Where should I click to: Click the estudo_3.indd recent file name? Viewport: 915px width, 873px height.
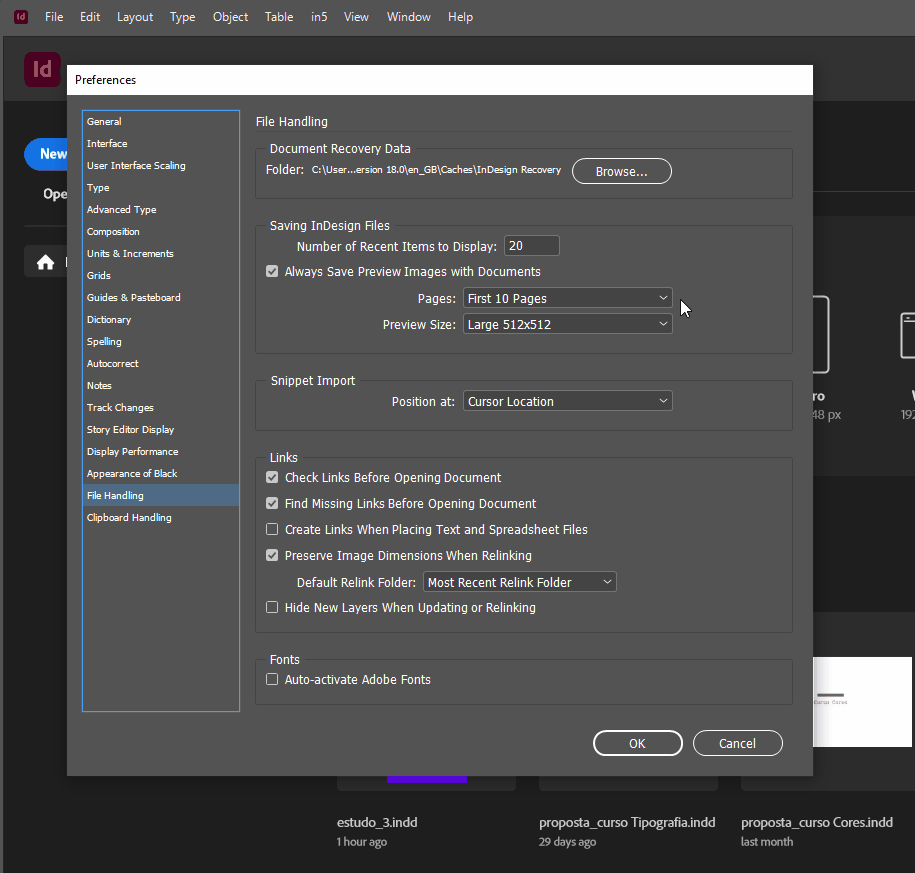(377, 822)
